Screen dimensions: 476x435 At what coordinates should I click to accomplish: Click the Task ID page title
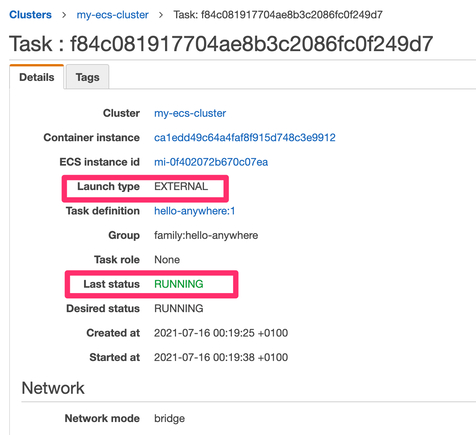(x=221, y=44)
